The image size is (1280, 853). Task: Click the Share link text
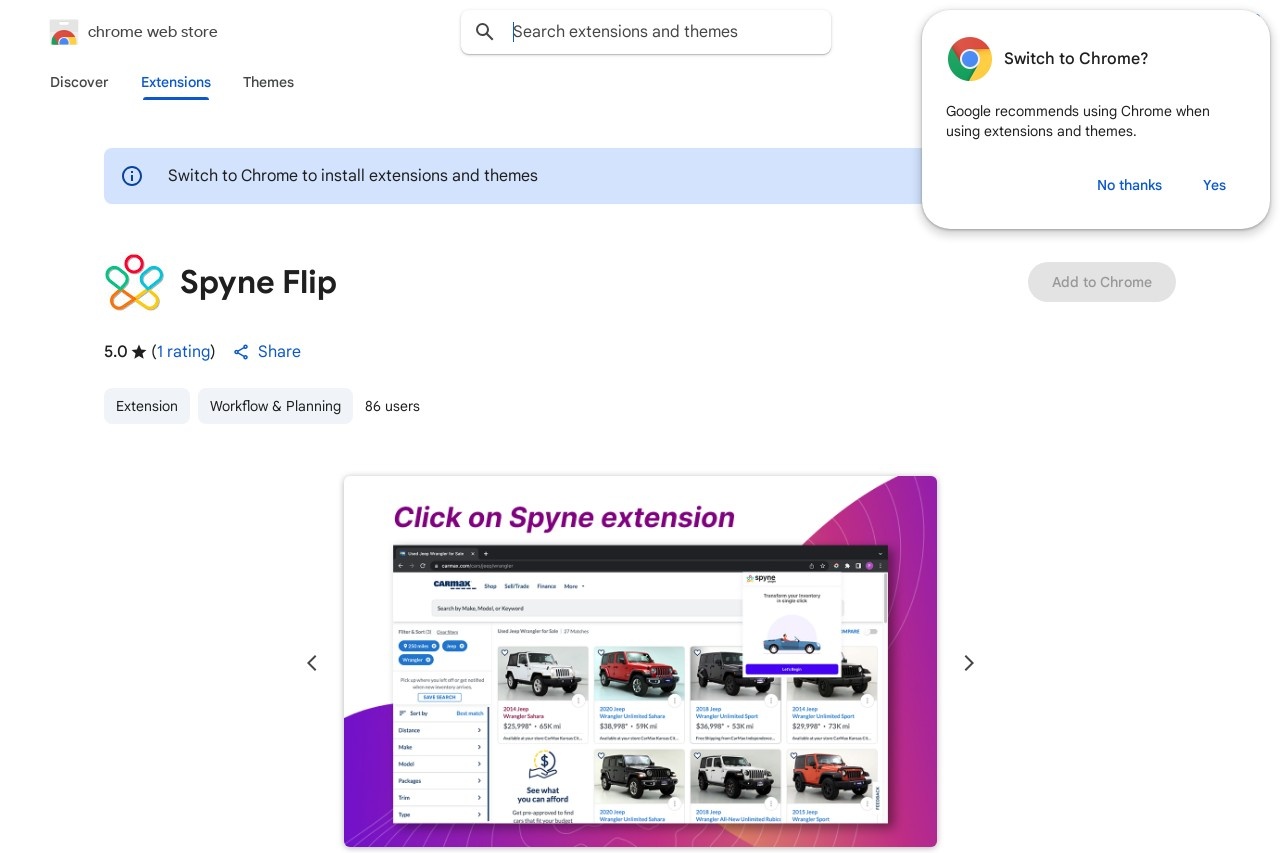coord(279,352)
